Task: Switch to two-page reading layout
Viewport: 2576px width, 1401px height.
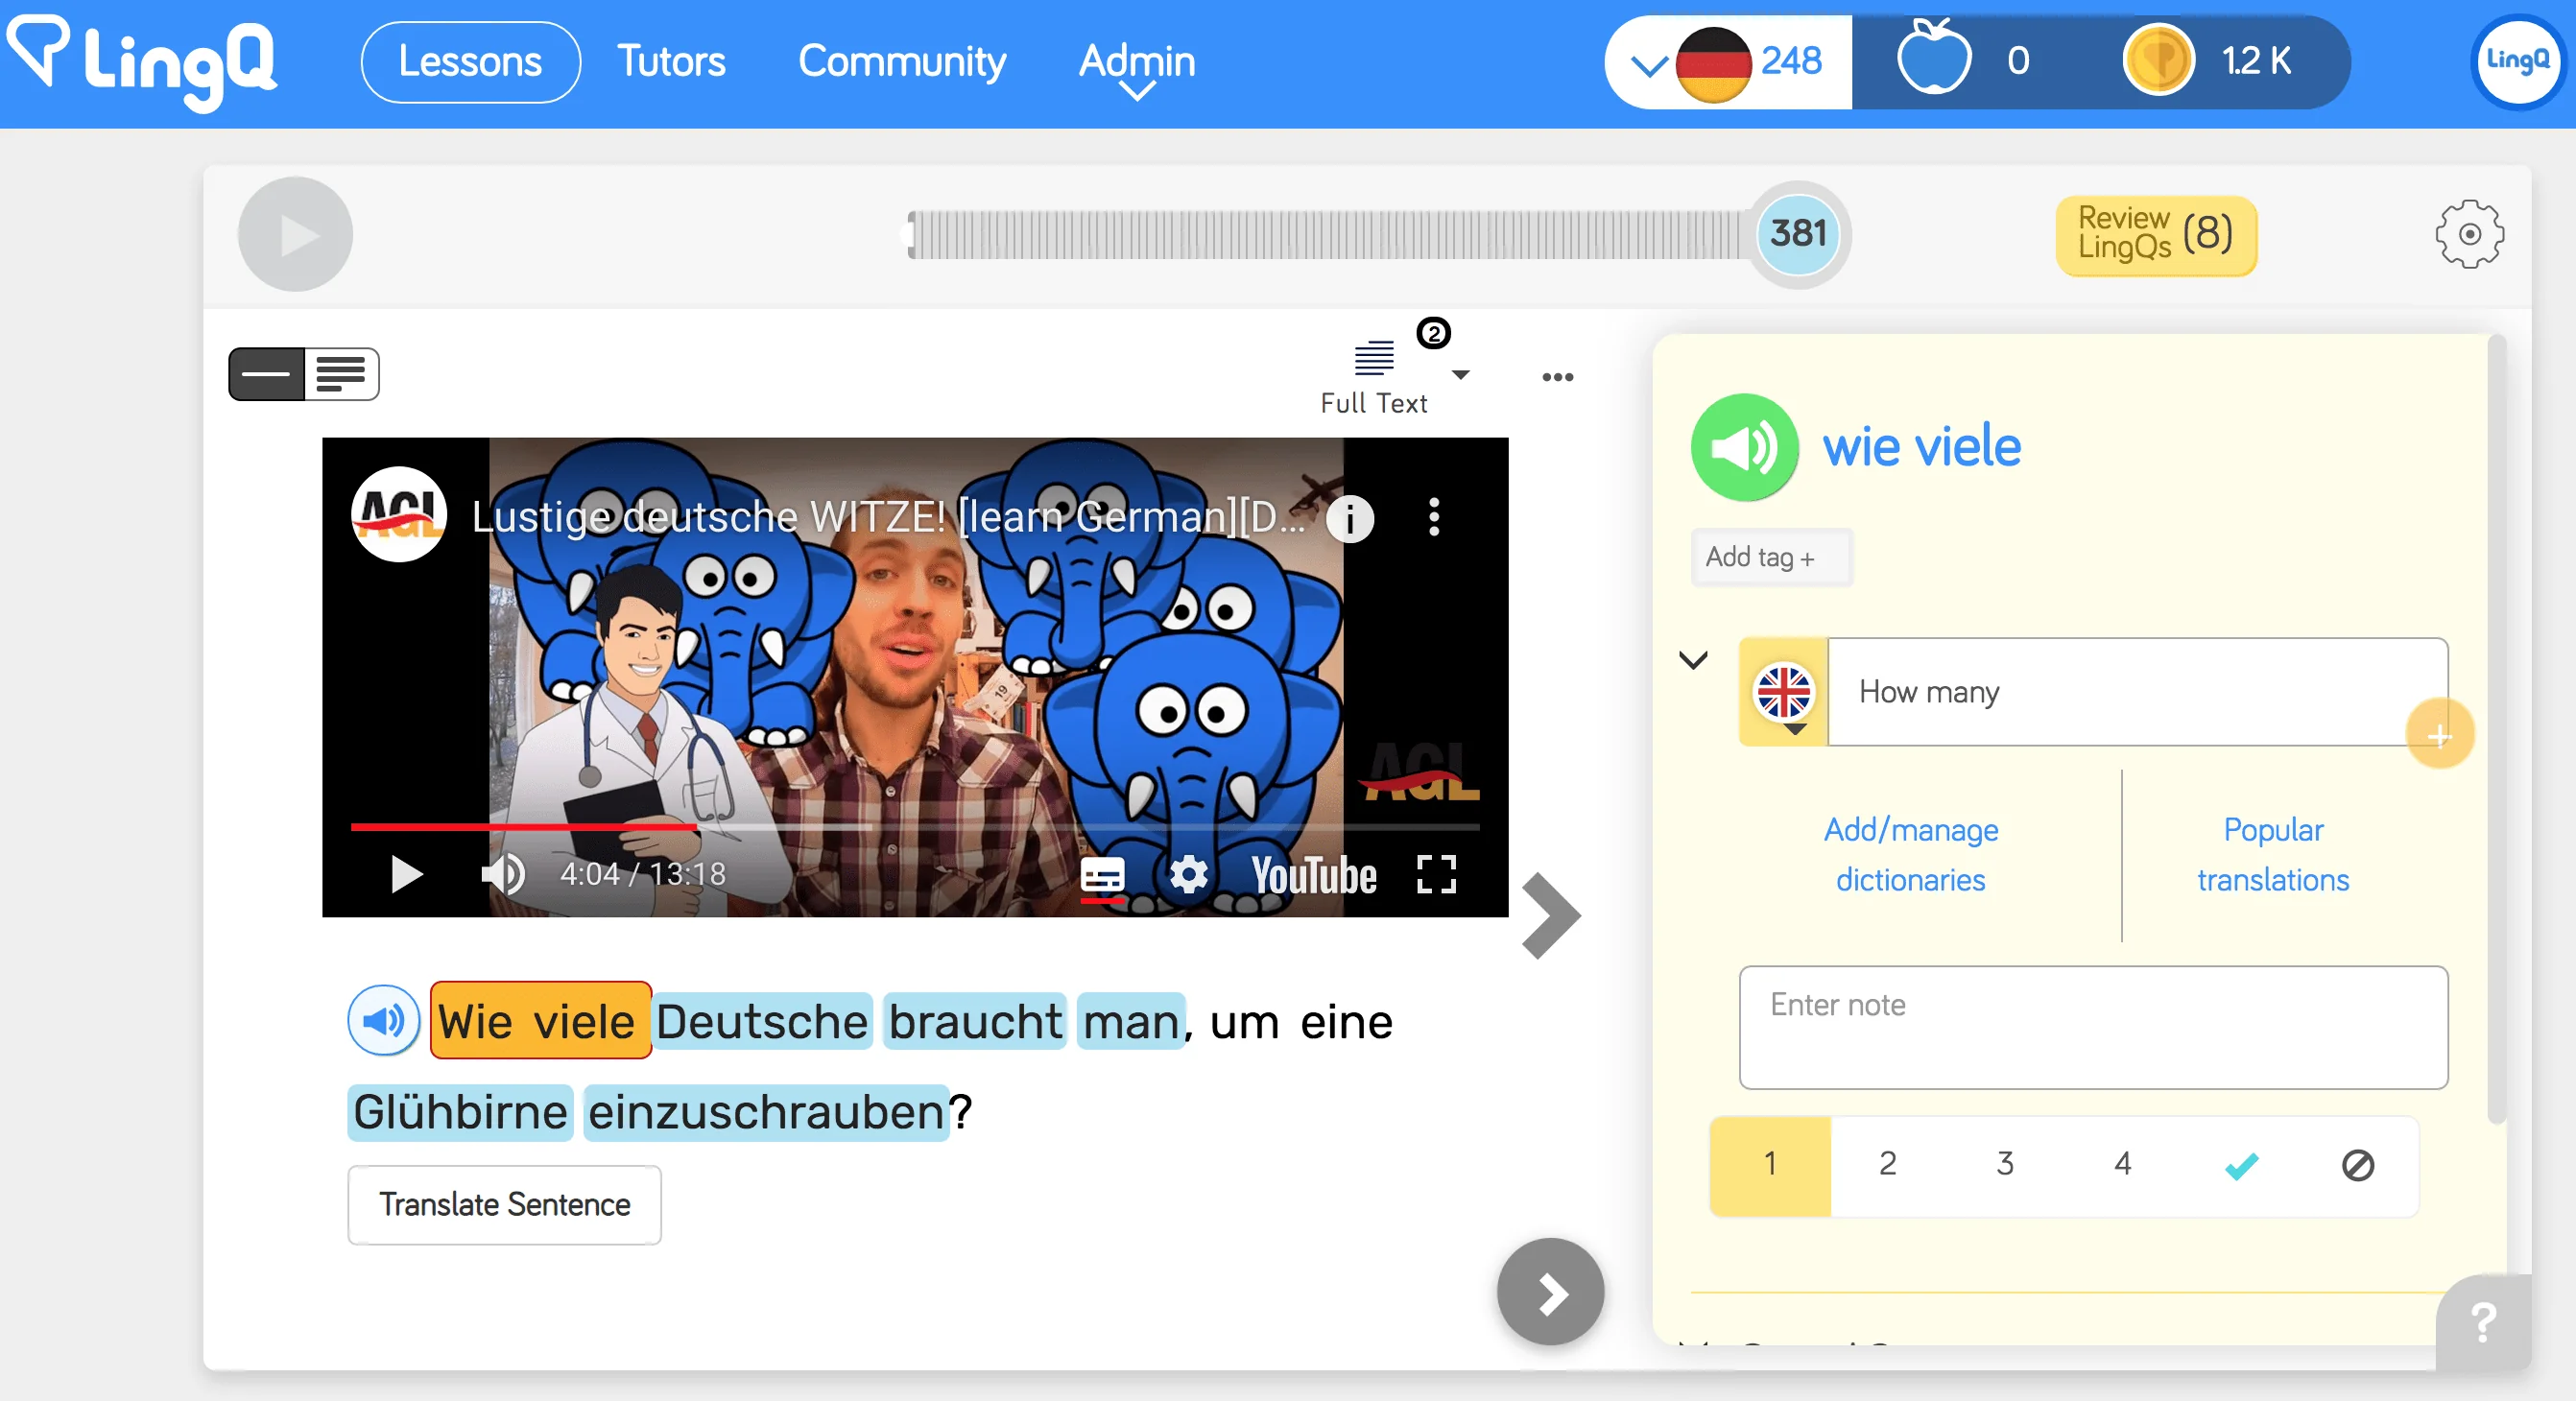Action: click(x=341, y=373)
